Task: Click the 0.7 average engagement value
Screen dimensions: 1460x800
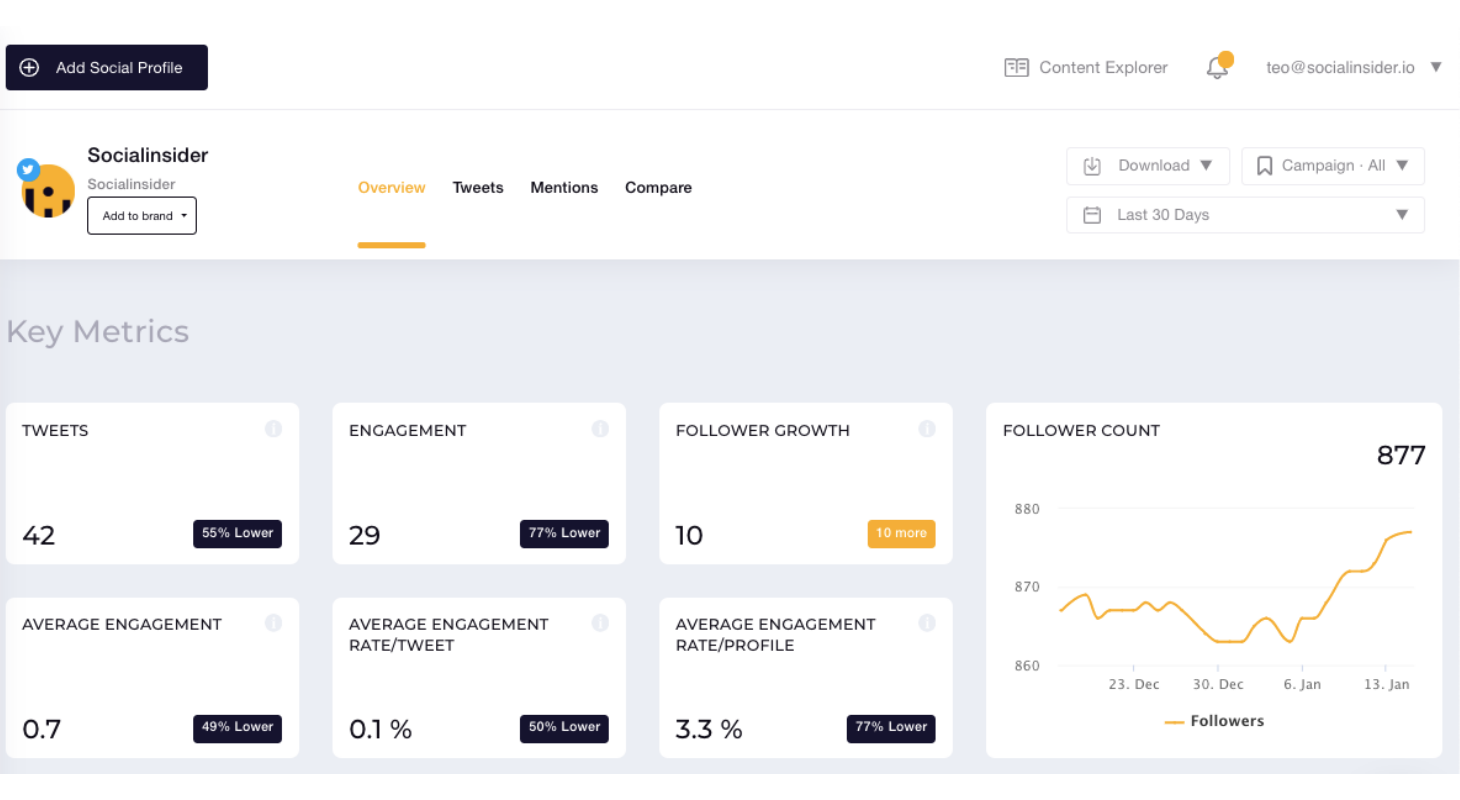Action: (41, 730)
